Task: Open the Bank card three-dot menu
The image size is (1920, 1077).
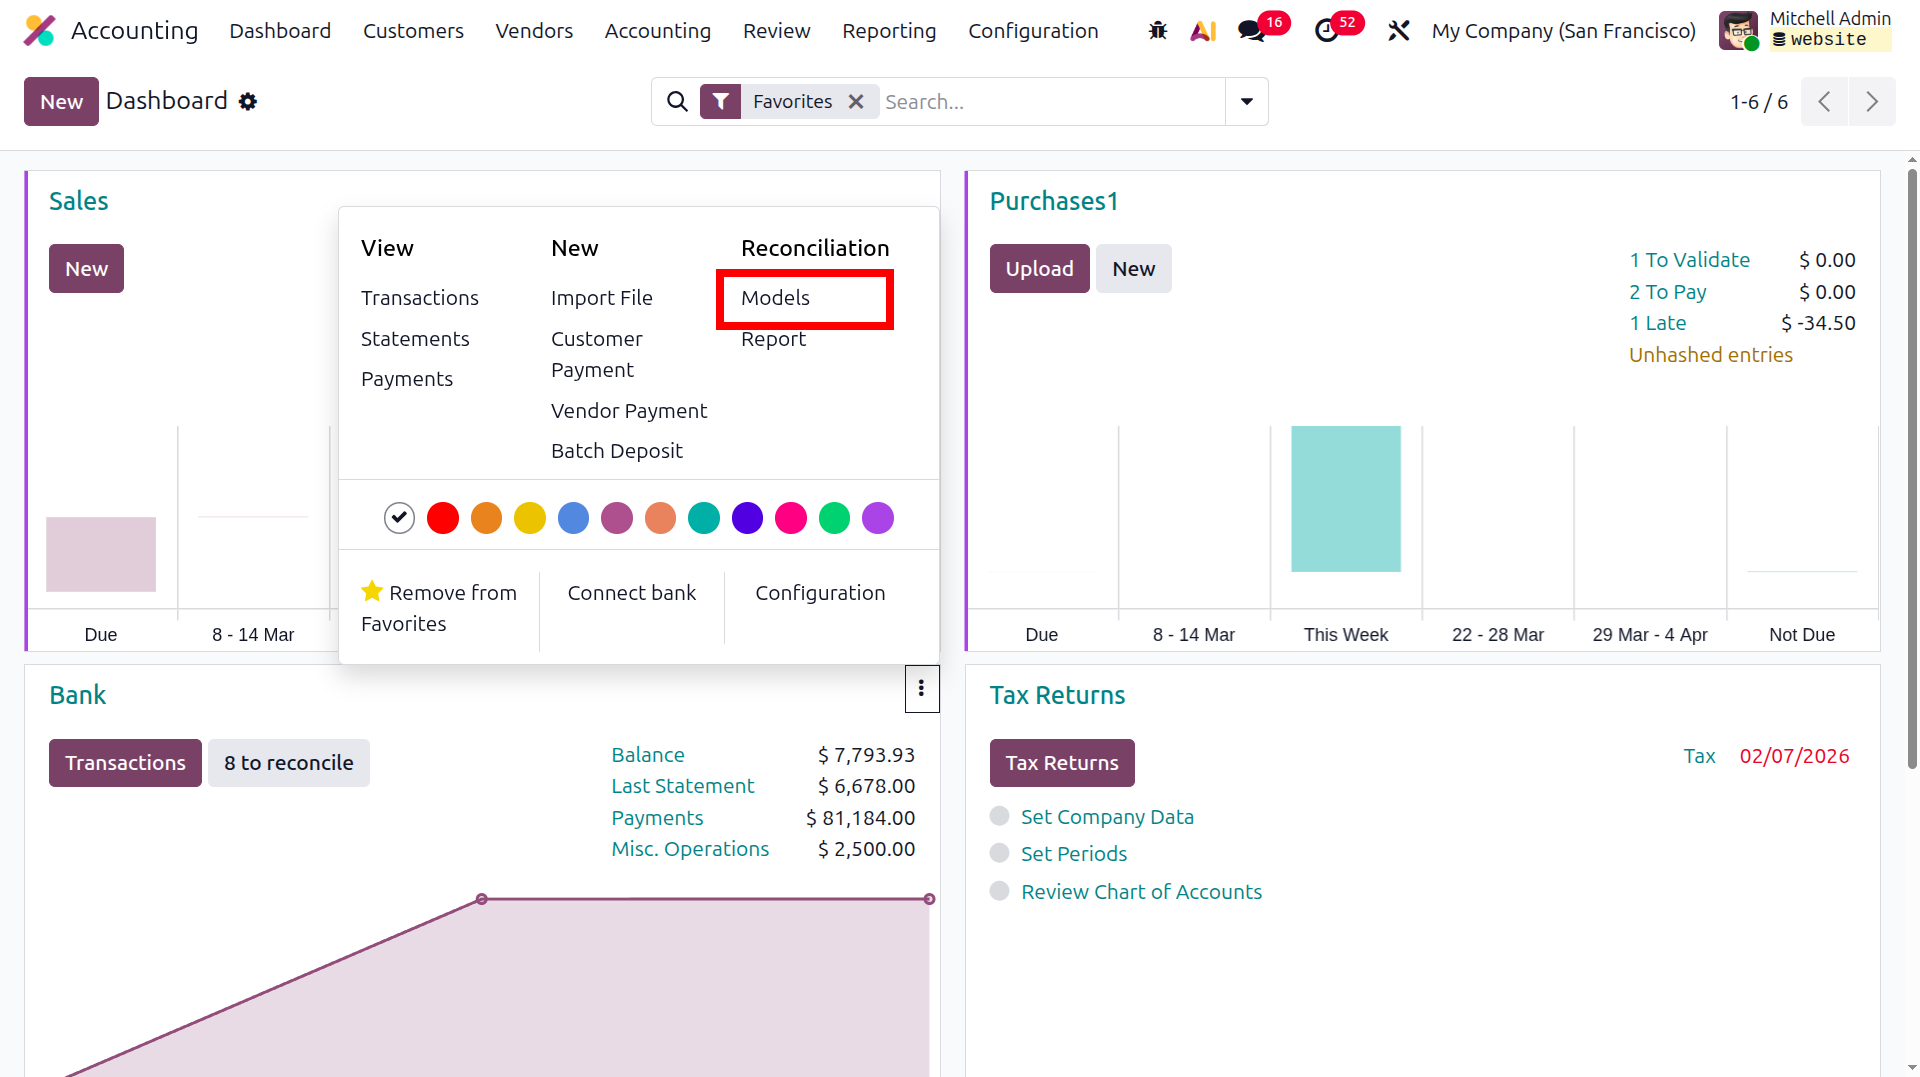Action: pyautogui.click(x=922, y=689)
